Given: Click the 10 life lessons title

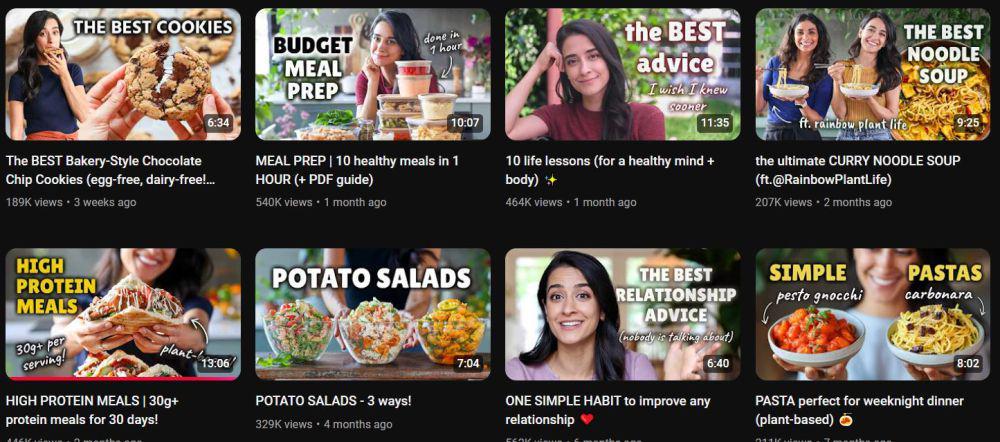Looking at the screenshot, I should coord(610,170).
